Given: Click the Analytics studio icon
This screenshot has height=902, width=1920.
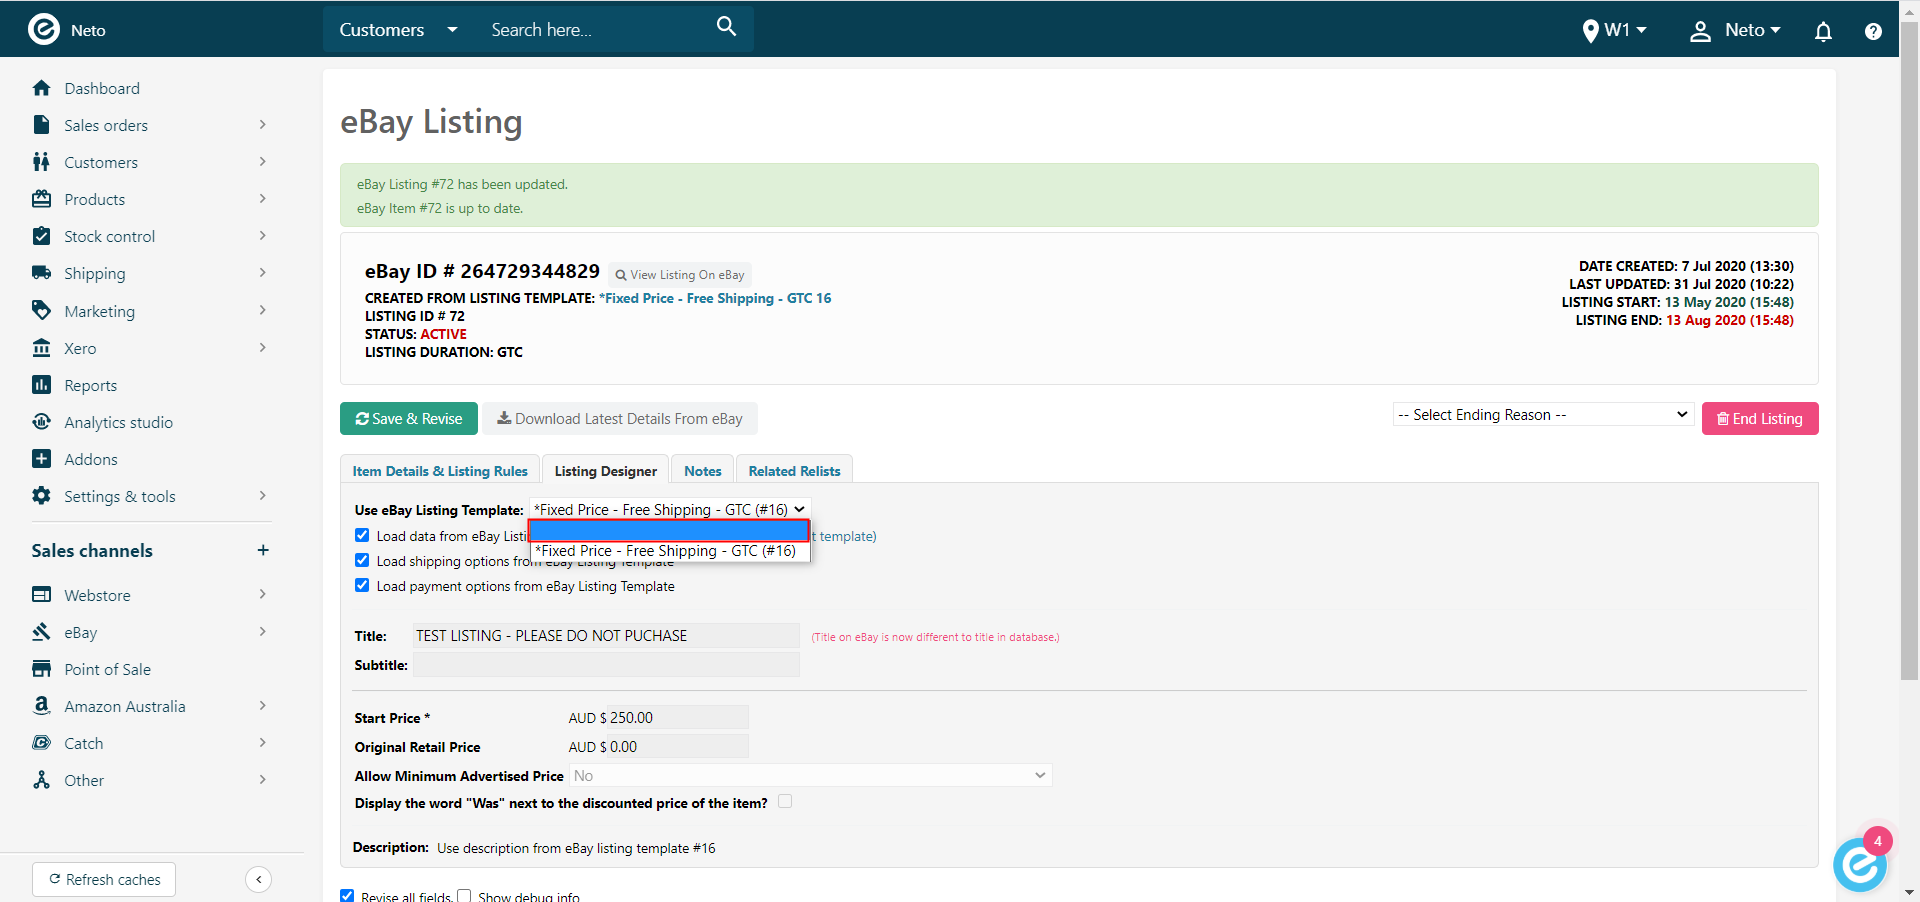Looking at the screenshot, I should click(x=41, y=422).
